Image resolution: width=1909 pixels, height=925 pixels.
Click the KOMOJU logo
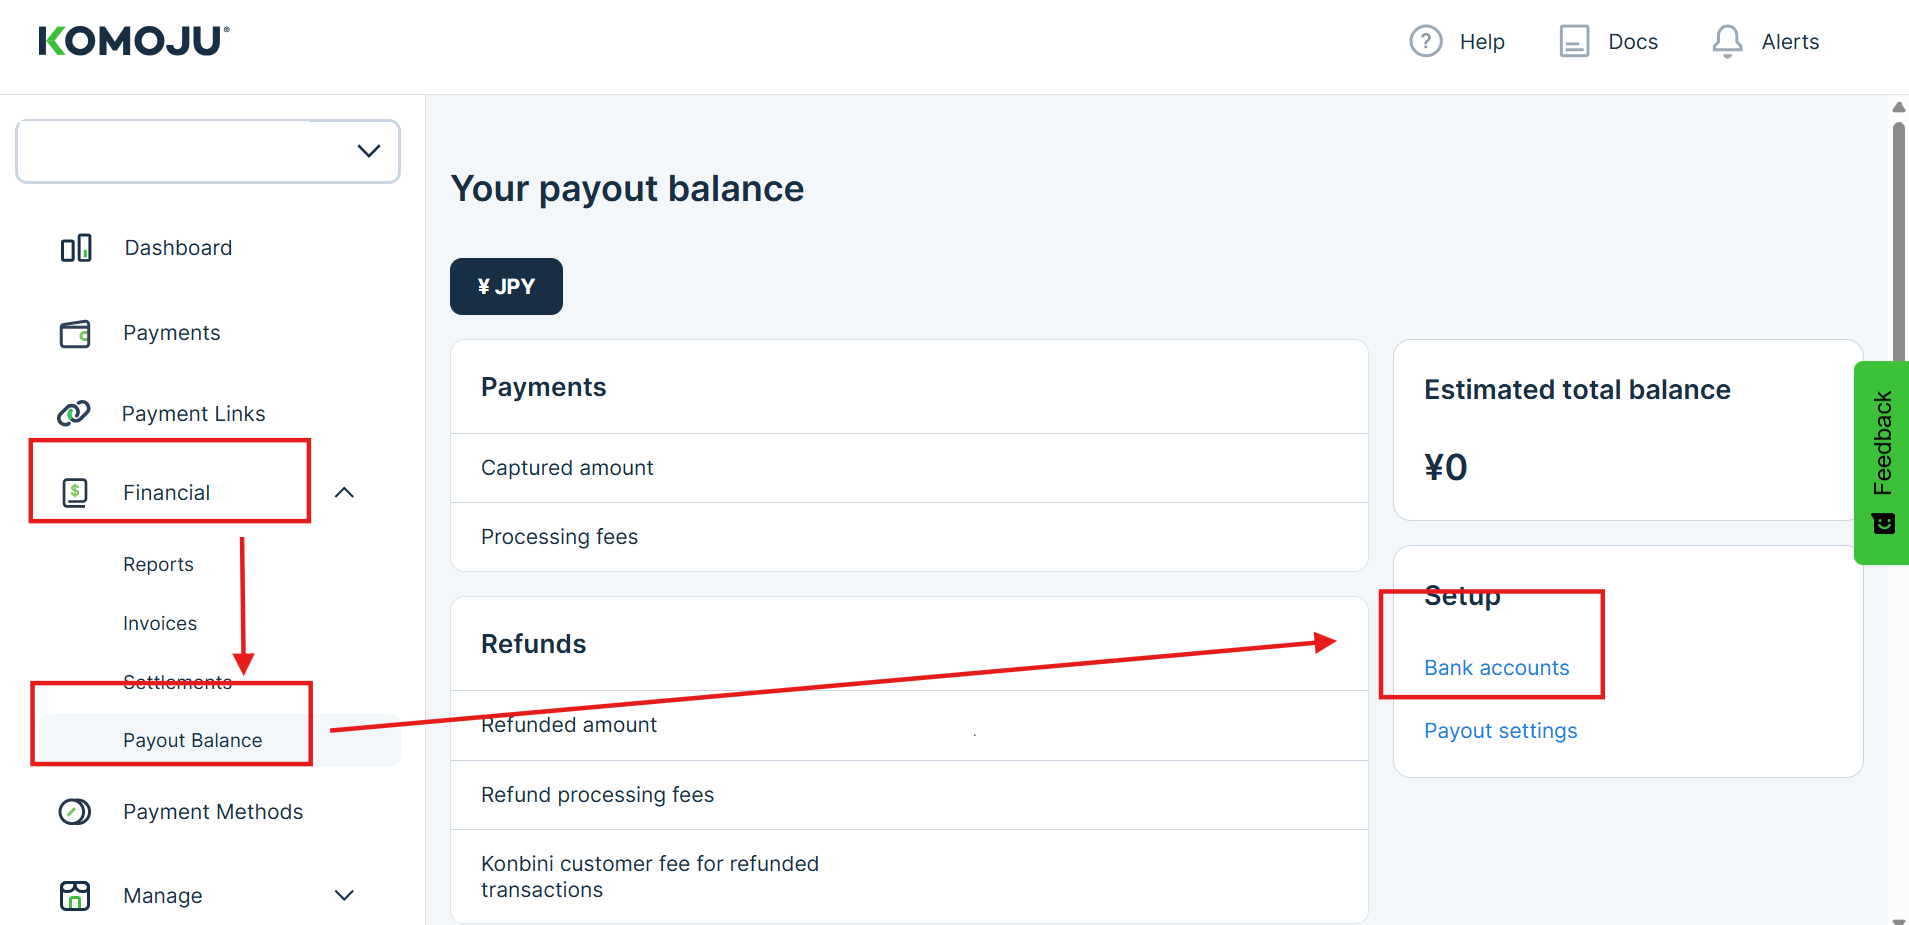click(134, 41)
